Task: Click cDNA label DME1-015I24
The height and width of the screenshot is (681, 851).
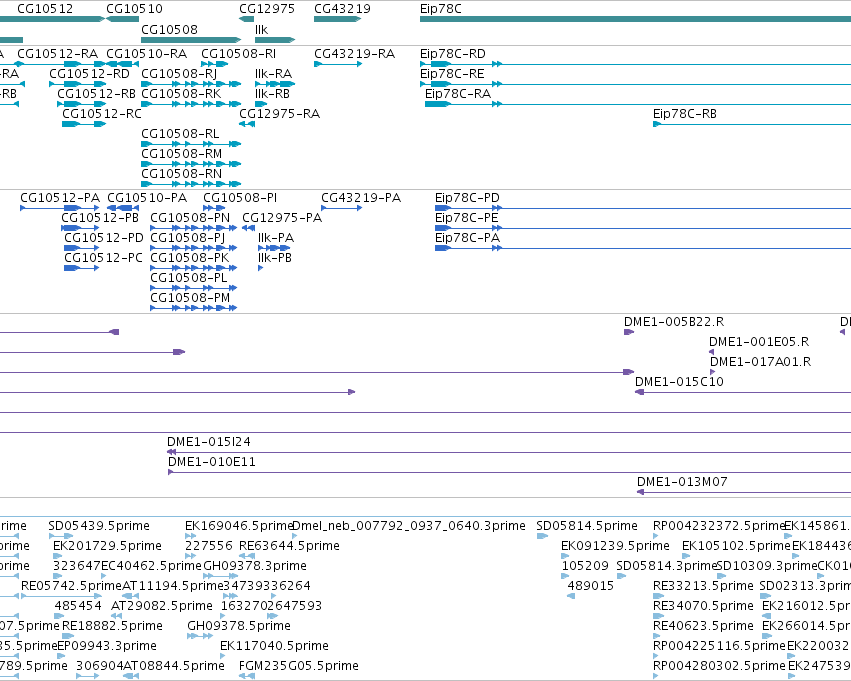Action: point(209,442)
